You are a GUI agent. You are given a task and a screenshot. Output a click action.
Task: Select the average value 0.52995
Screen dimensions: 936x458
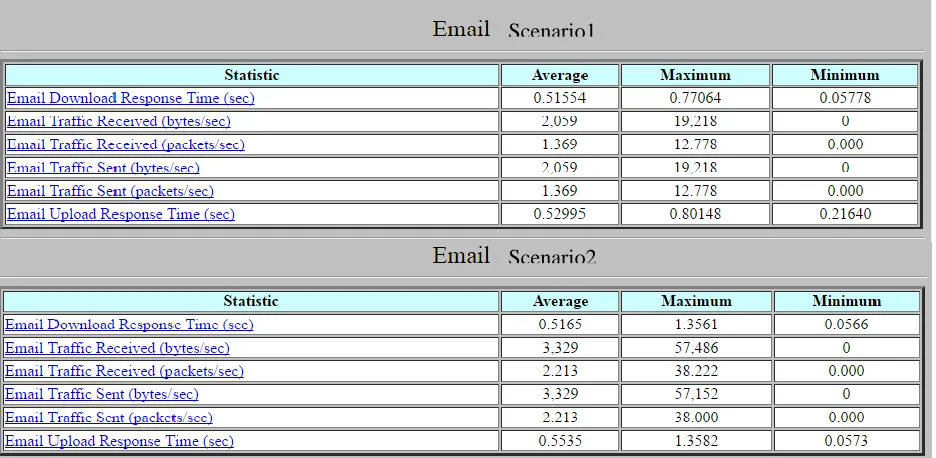pyautogui.click(x=560, y=214)
